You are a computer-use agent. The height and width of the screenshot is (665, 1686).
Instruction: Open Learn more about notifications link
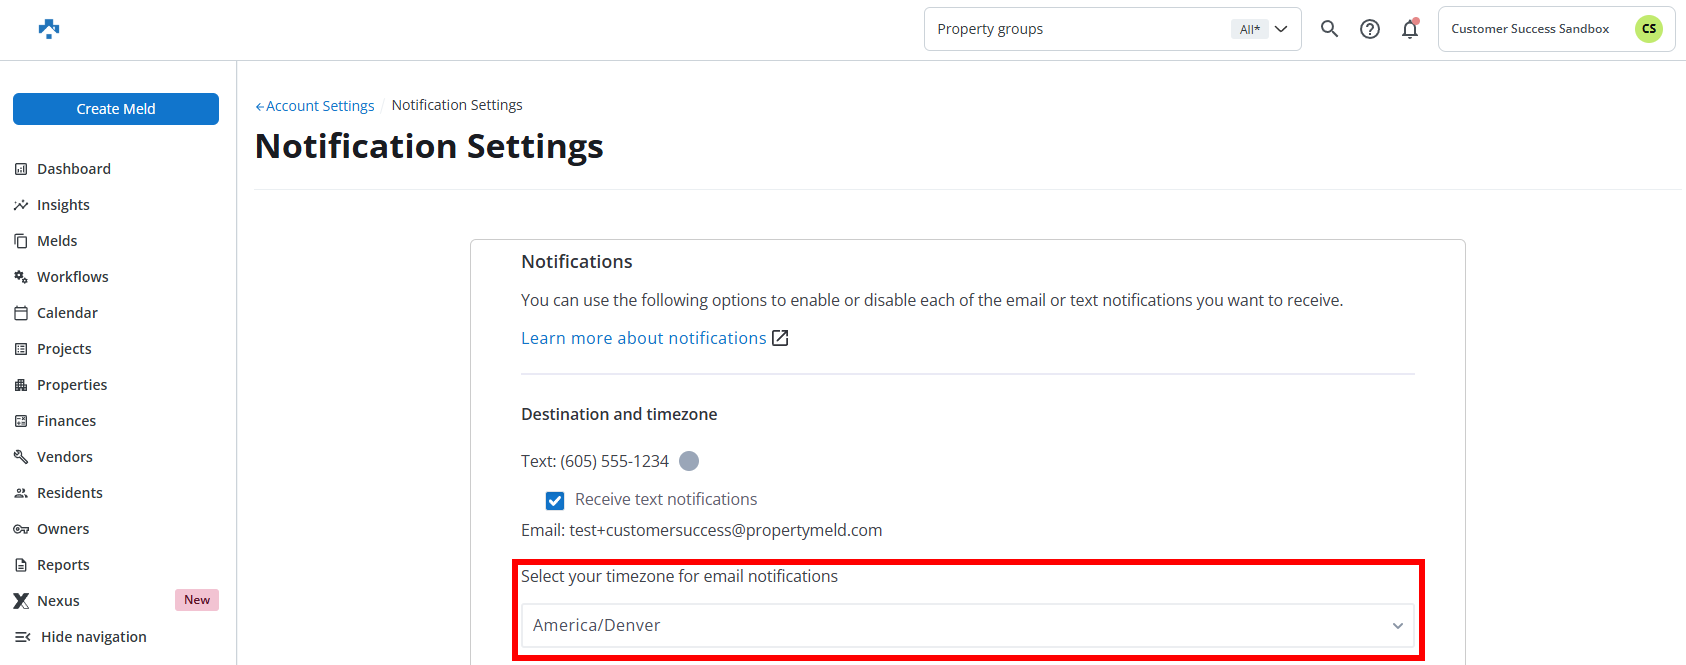pyautogui.click(x=643, y=338)
